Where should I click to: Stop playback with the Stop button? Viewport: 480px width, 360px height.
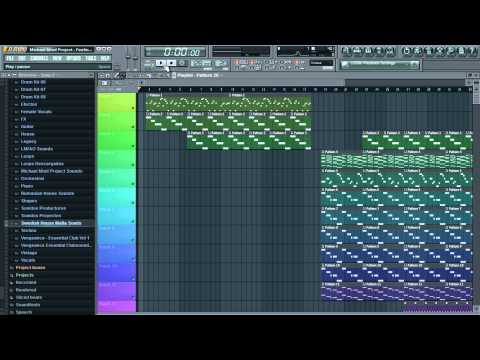[171, 63]
